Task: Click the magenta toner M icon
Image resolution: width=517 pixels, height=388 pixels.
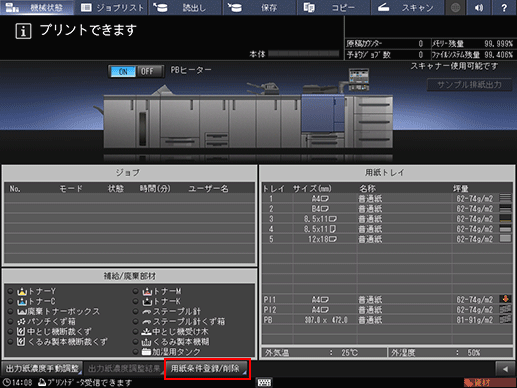Action: (x=147, y=291)
